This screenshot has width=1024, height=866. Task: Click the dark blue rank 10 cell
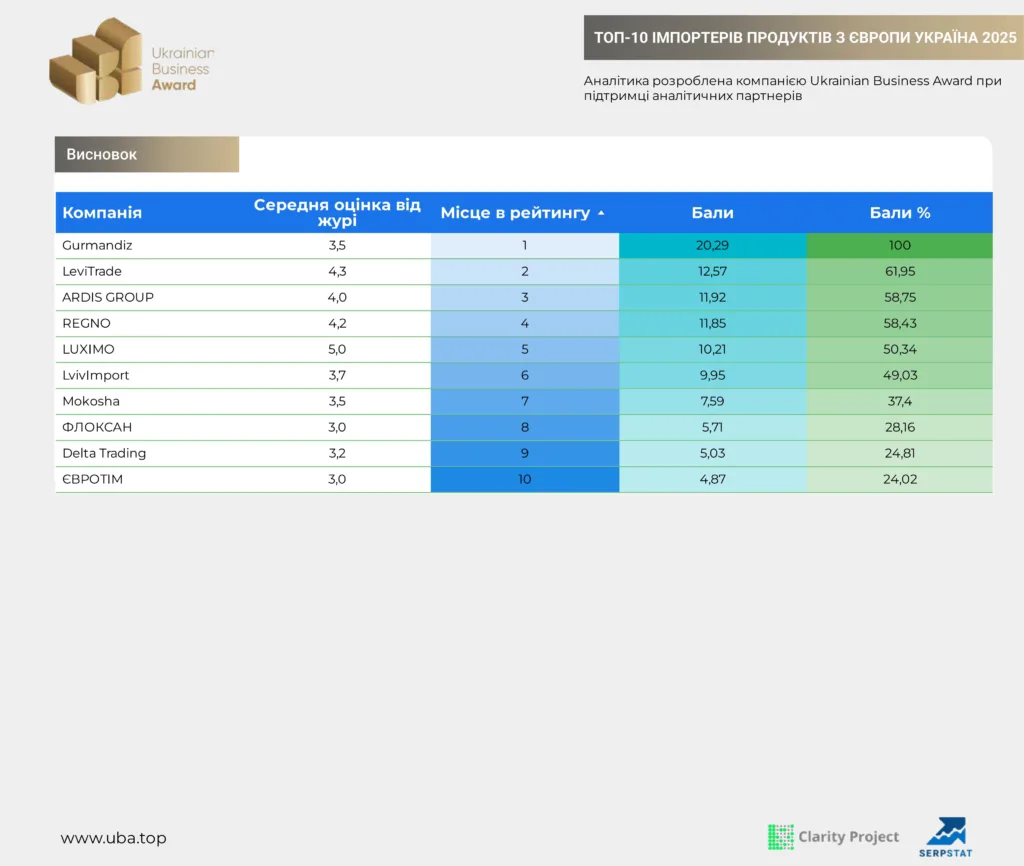tap(524, 479)
